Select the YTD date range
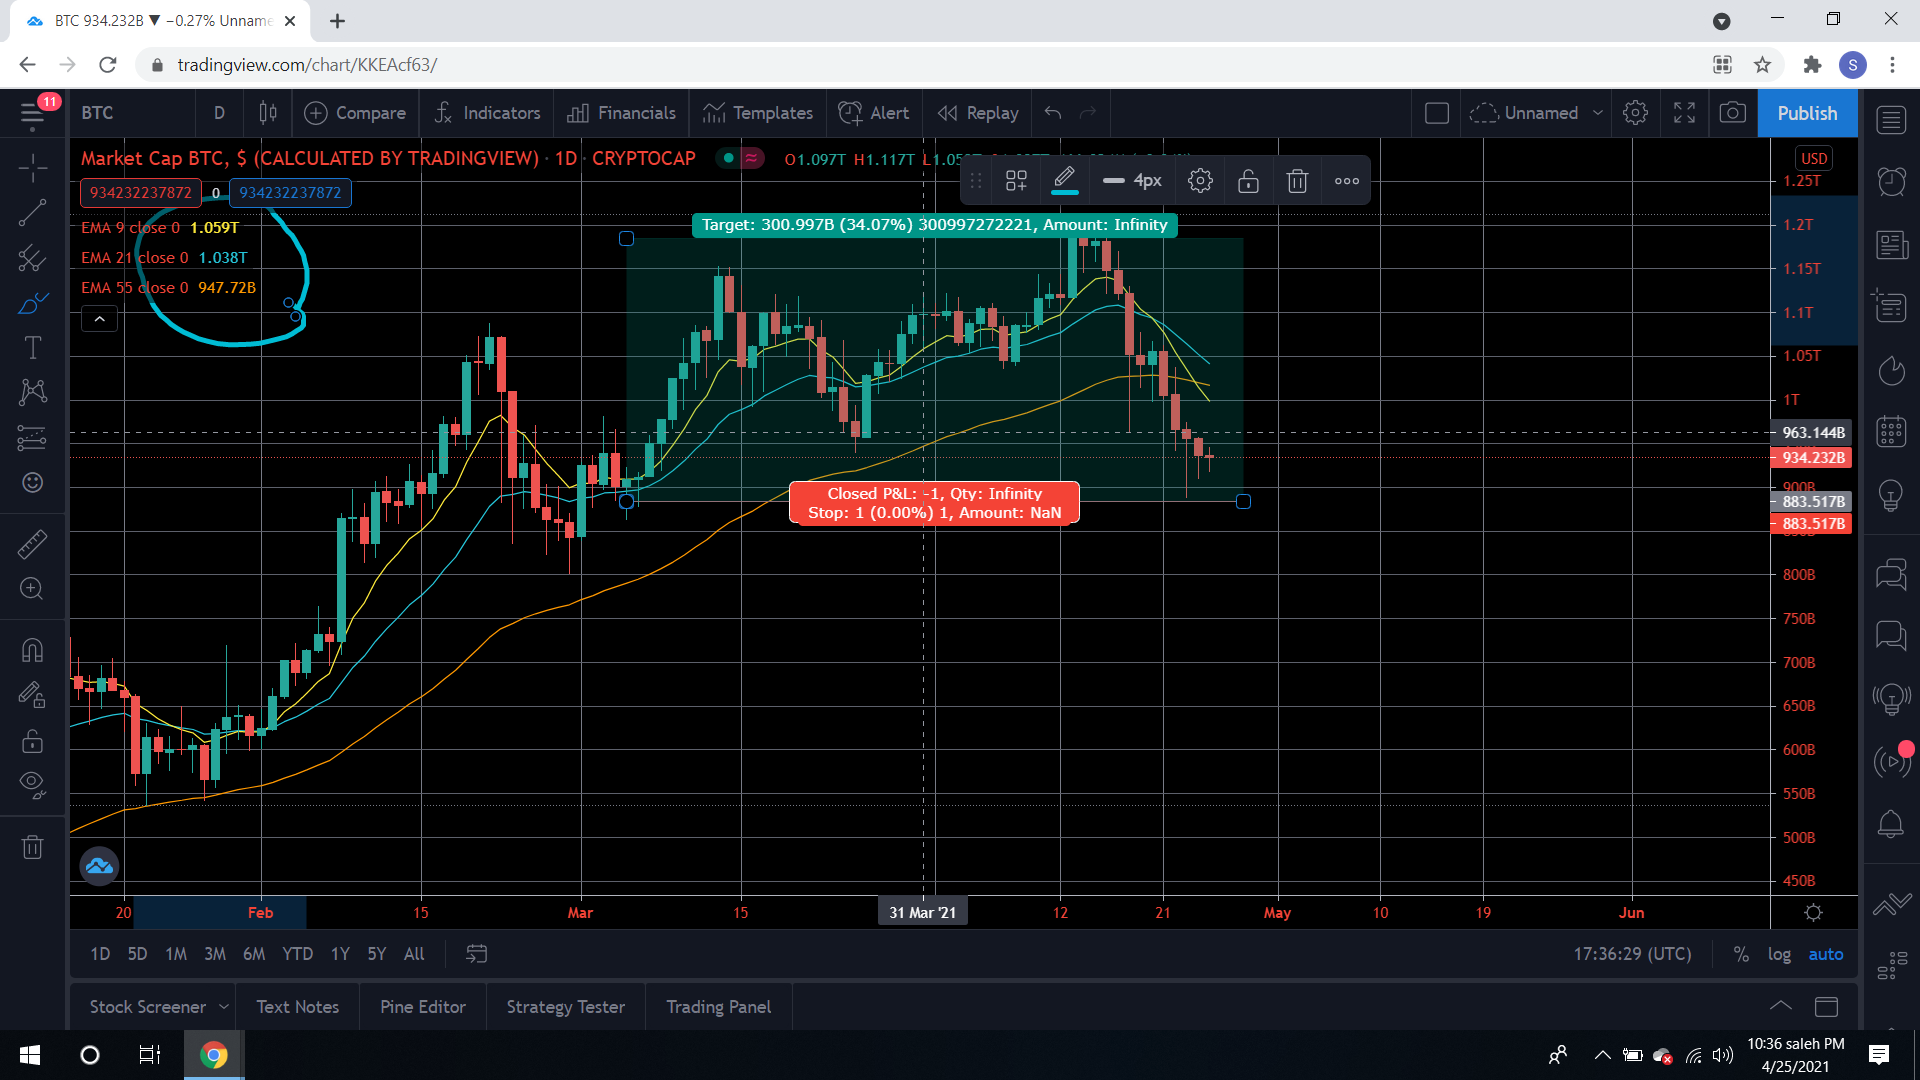 297,954
